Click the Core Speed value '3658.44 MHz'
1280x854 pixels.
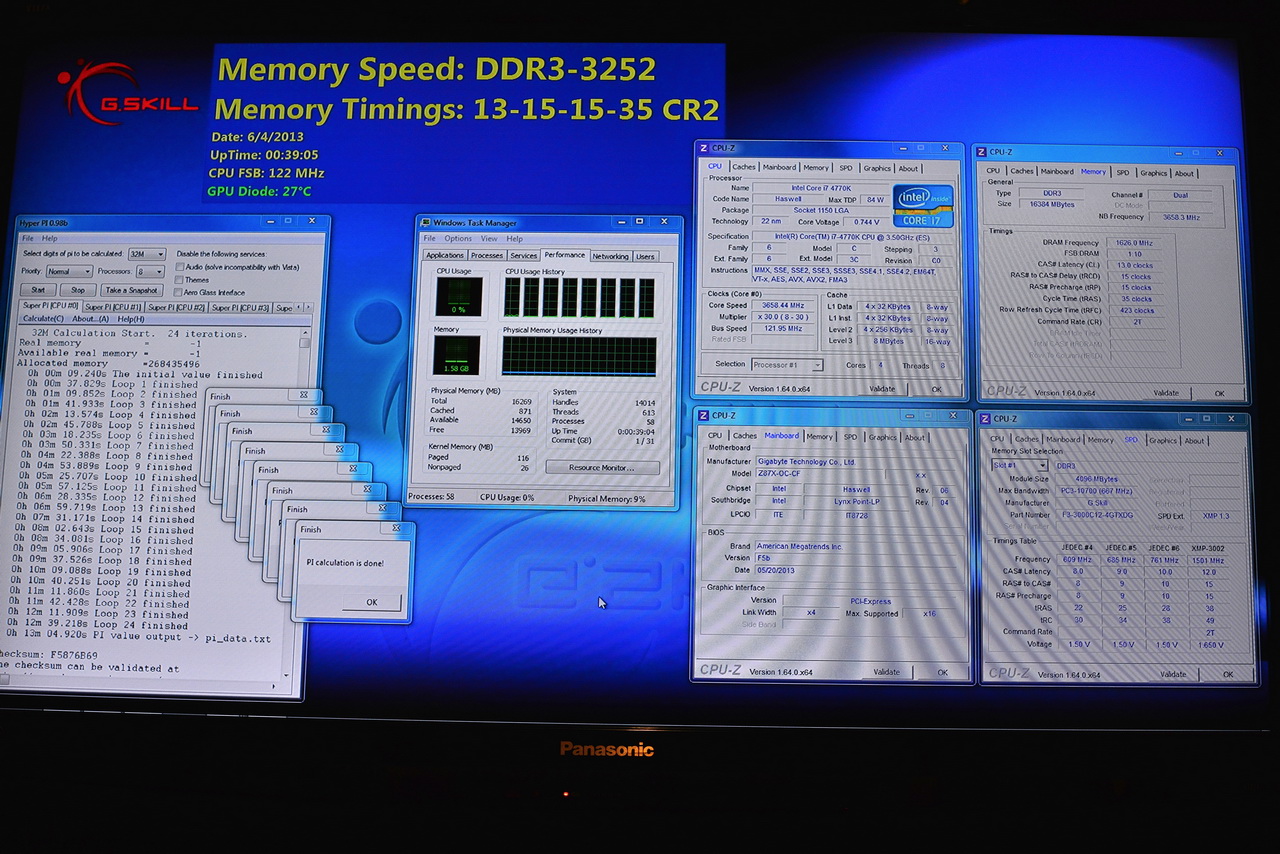tap(785, 305)
